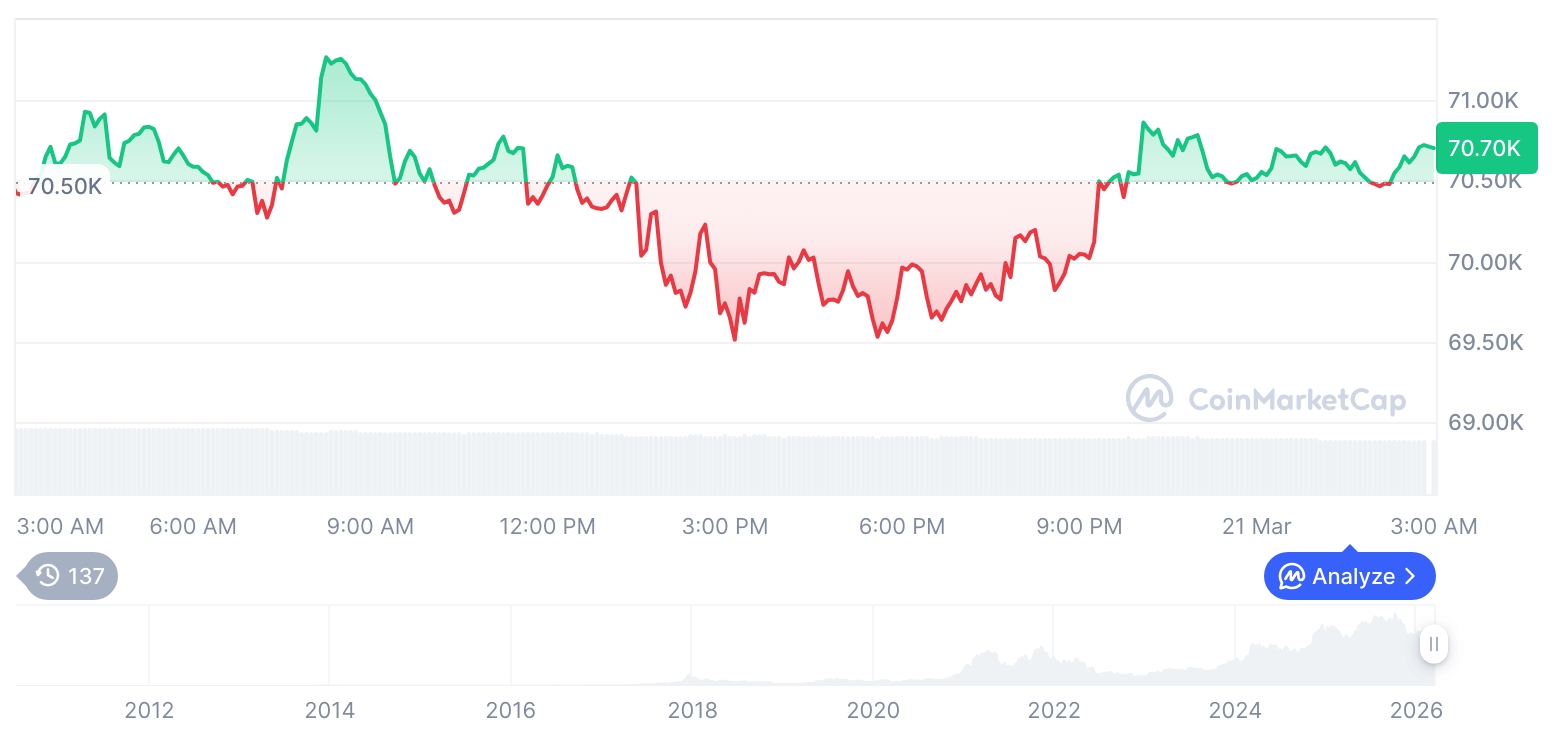
Task: Click the CoinMarketCap AI icon in Analyze button
Action: click(x=1292, y=577)
